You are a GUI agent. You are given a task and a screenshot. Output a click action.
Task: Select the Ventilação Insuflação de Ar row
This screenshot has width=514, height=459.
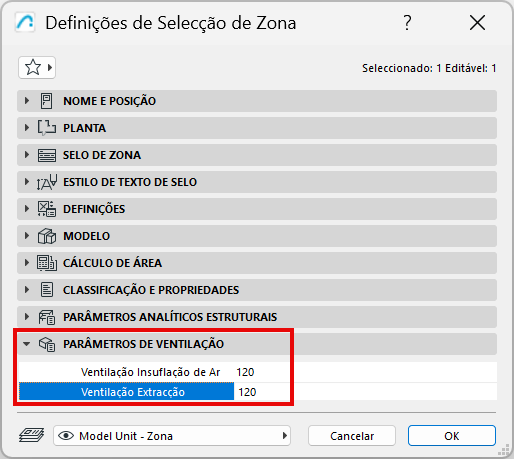coord(258,372)
